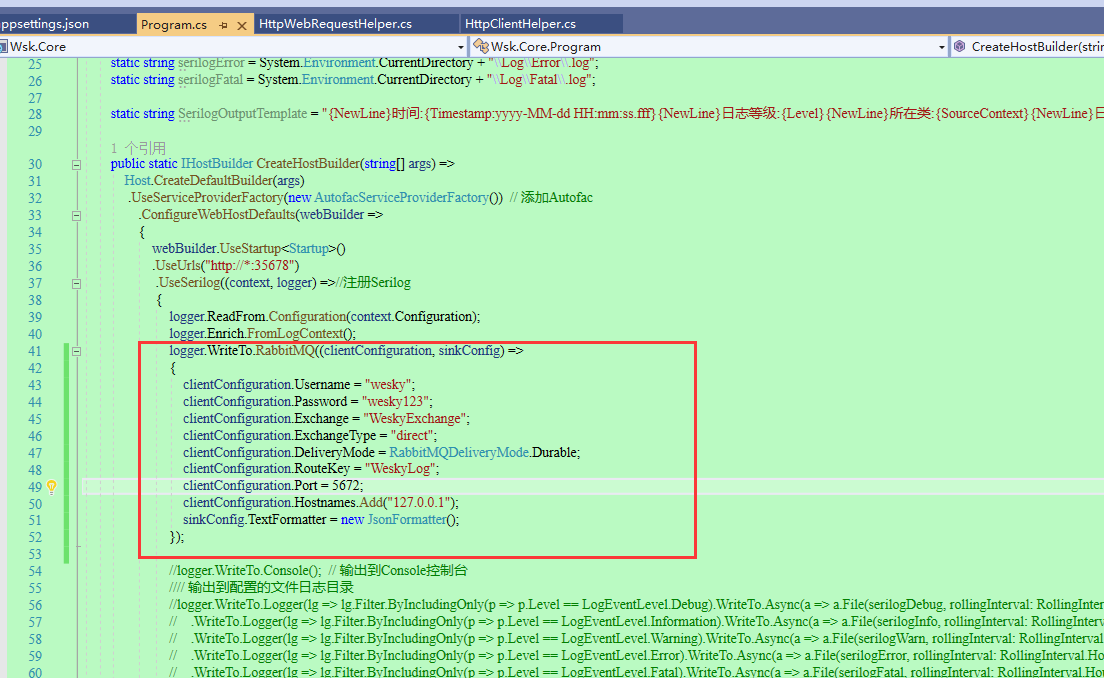Click the Startup type in UseStartup

pos(308,249)
